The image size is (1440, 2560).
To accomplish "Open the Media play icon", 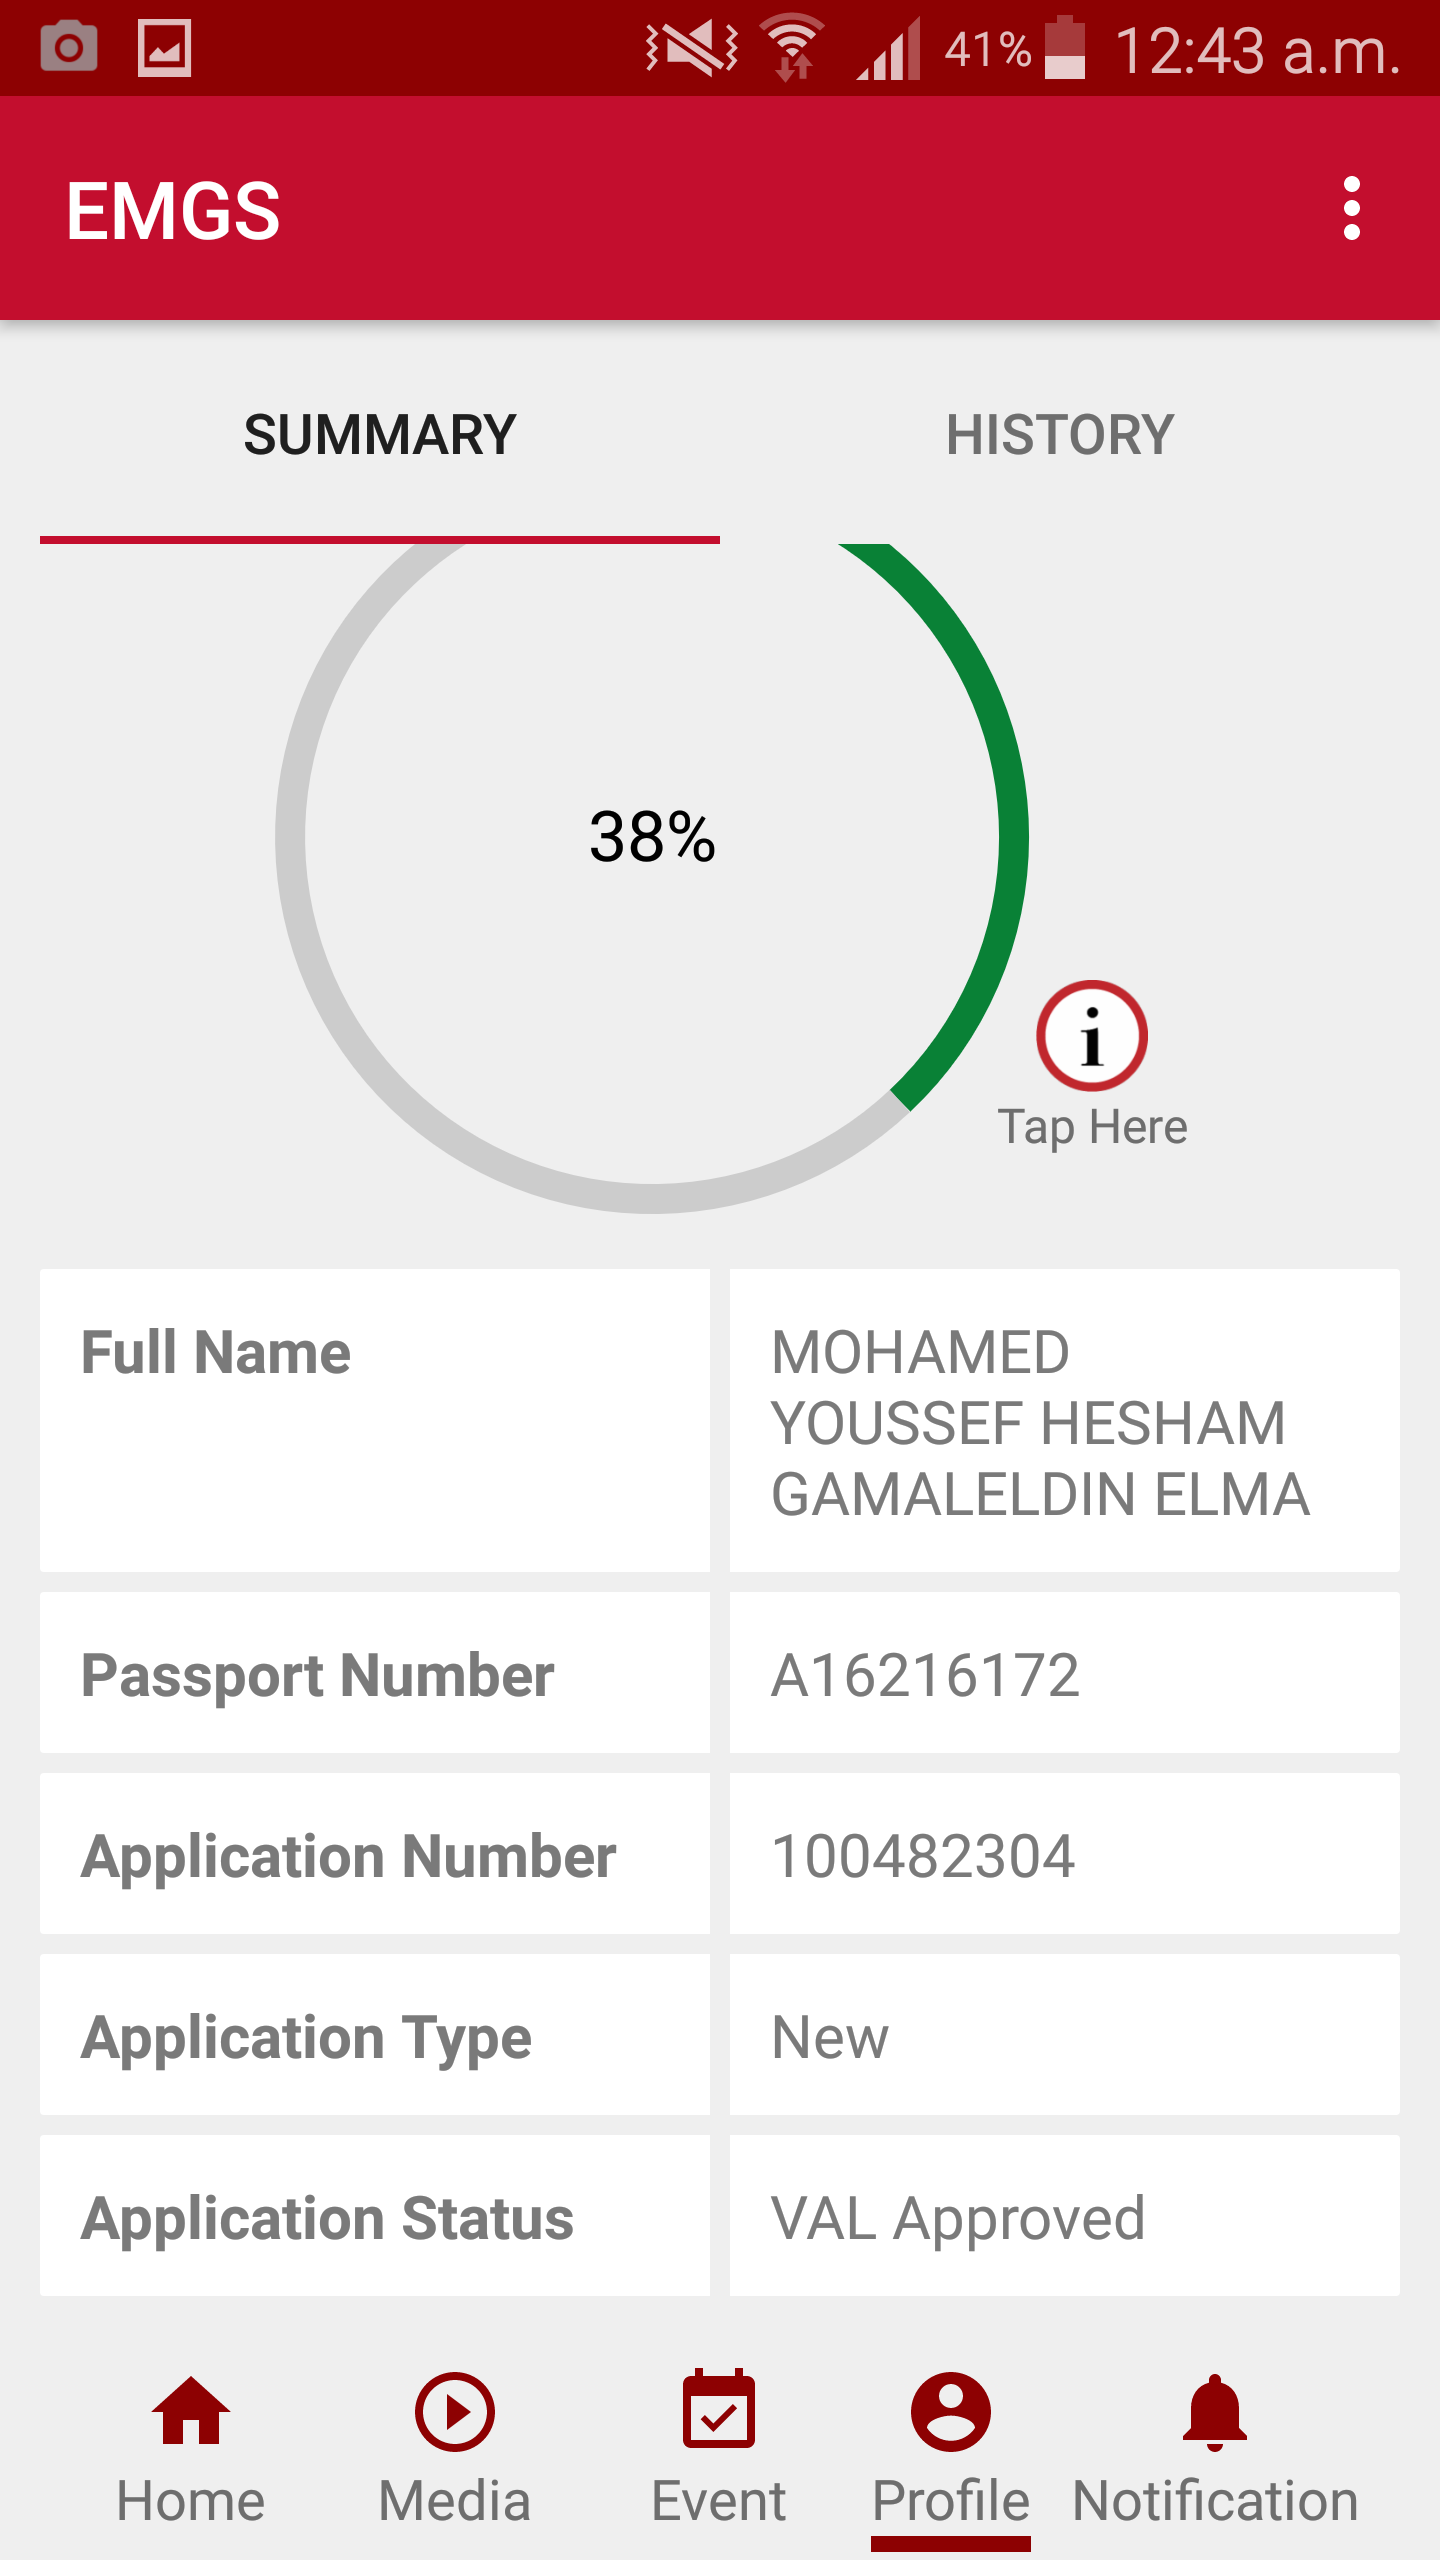I will coord(454,2413).
